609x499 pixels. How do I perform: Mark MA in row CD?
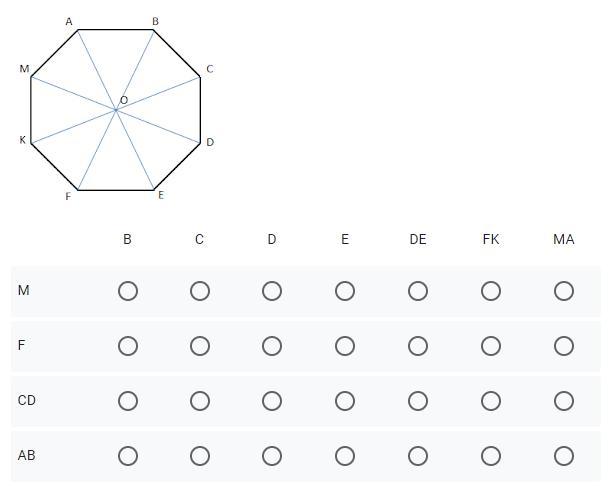(x=564, y=401)
